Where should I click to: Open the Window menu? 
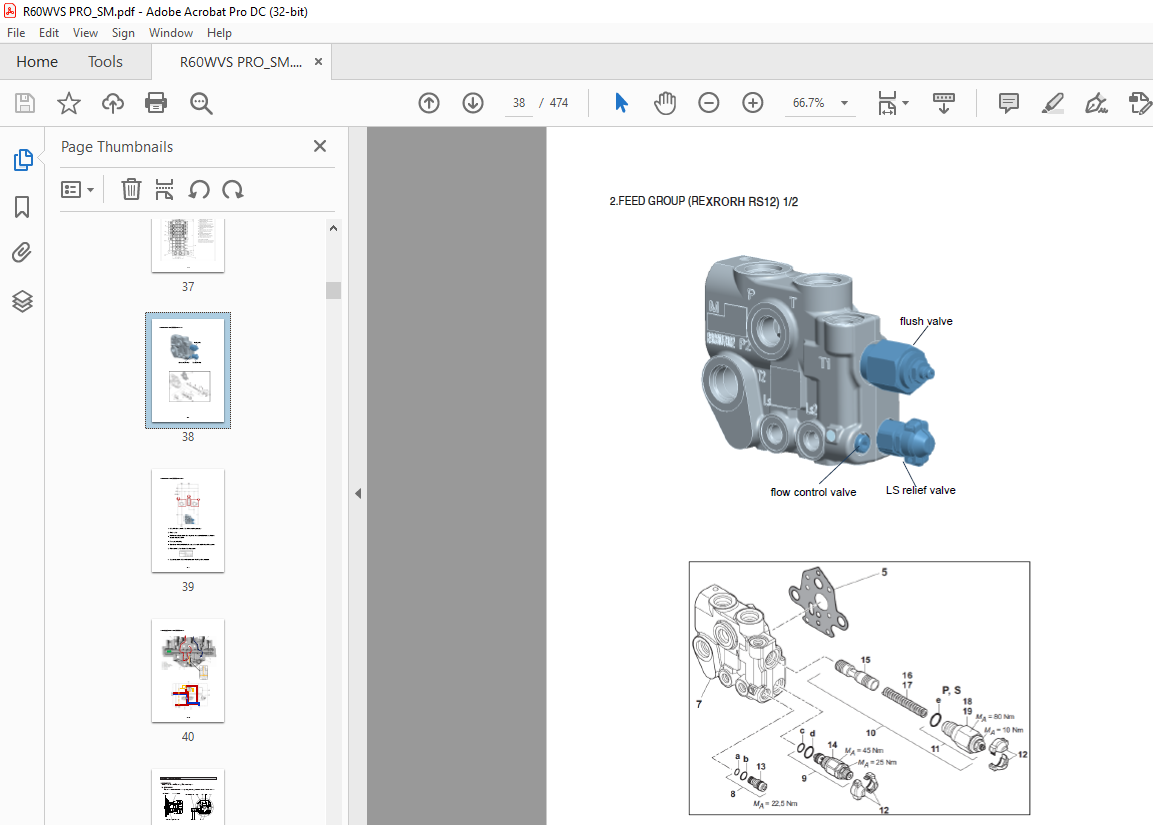(x=171, y=33)
